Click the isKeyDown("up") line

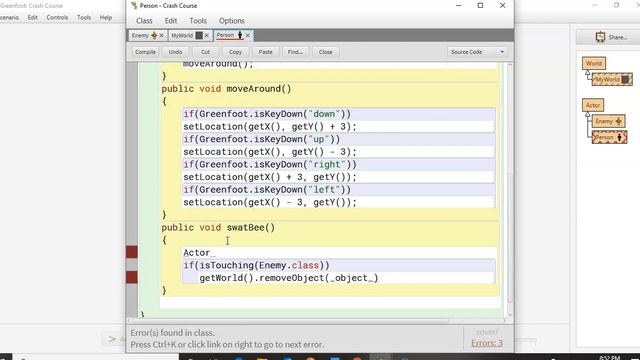pos(339,139)
